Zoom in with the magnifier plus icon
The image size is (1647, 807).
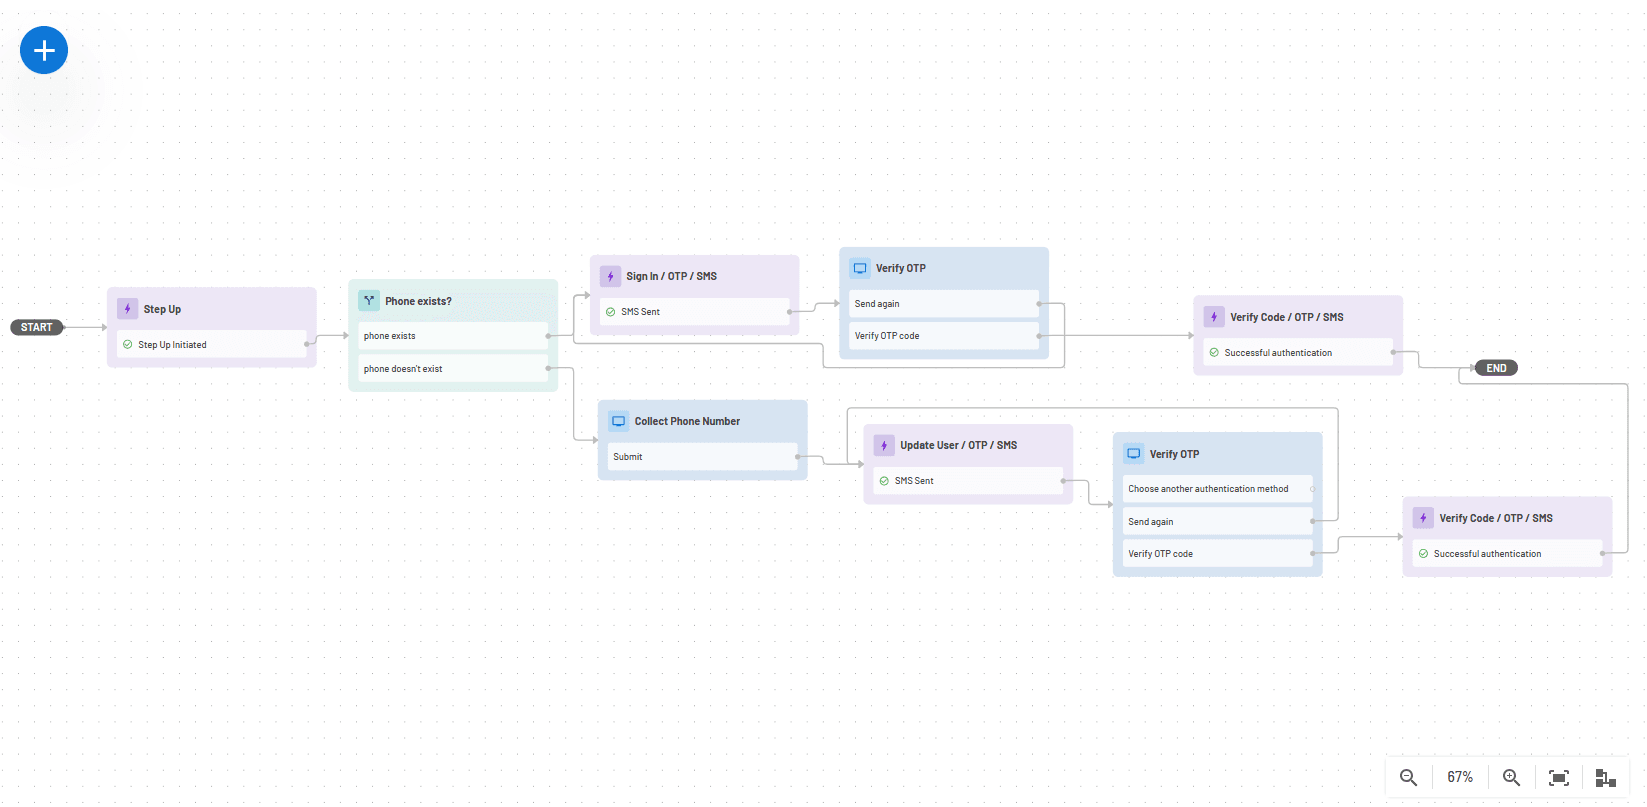click(1511, 777)
